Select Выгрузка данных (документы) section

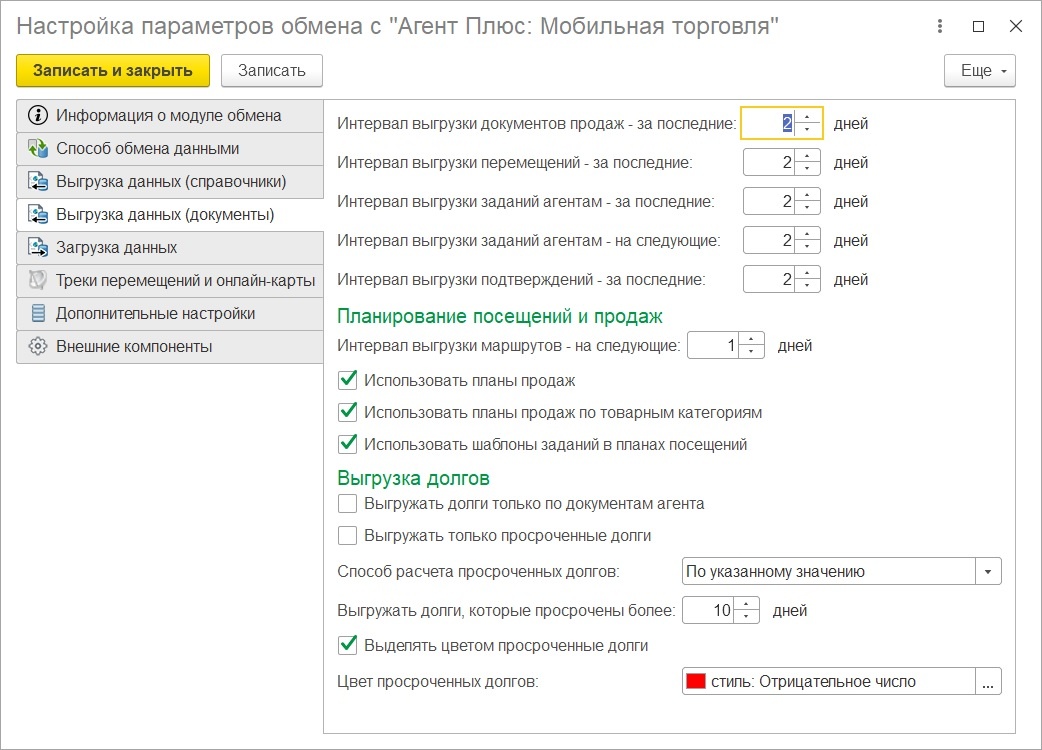pos(170,215)
